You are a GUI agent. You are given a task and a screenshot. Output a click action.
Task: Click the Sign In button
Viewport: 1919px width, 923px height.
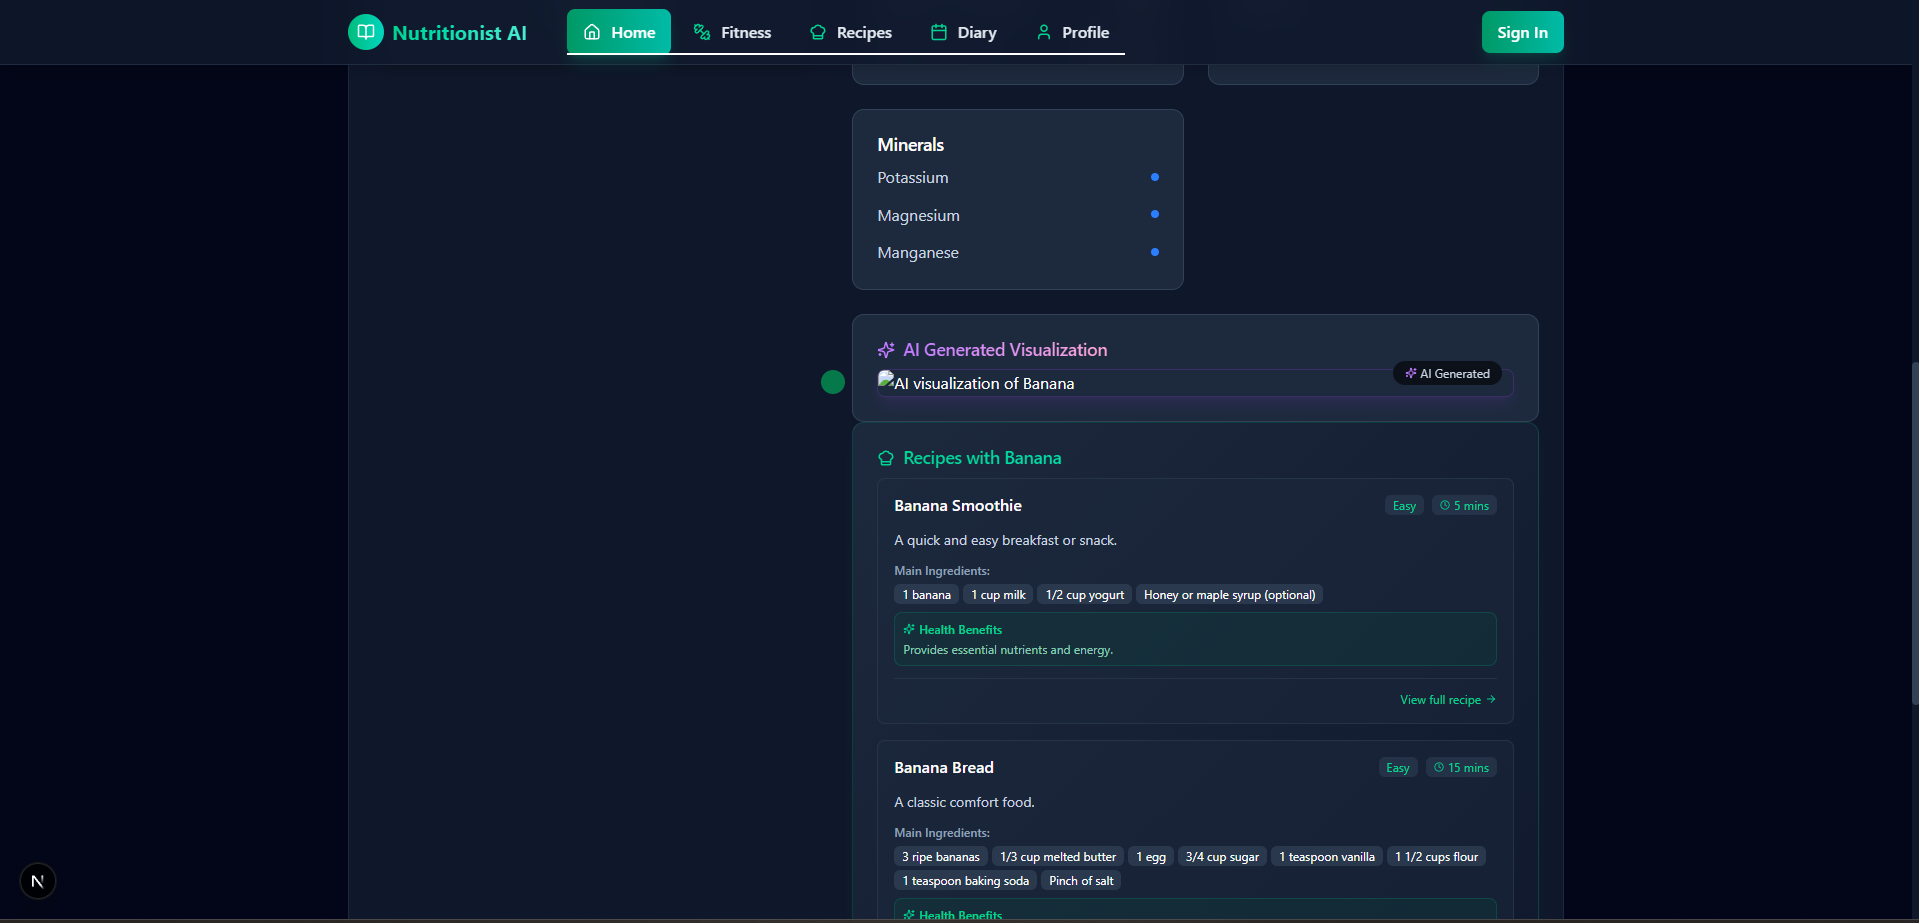pos(1522,32)
